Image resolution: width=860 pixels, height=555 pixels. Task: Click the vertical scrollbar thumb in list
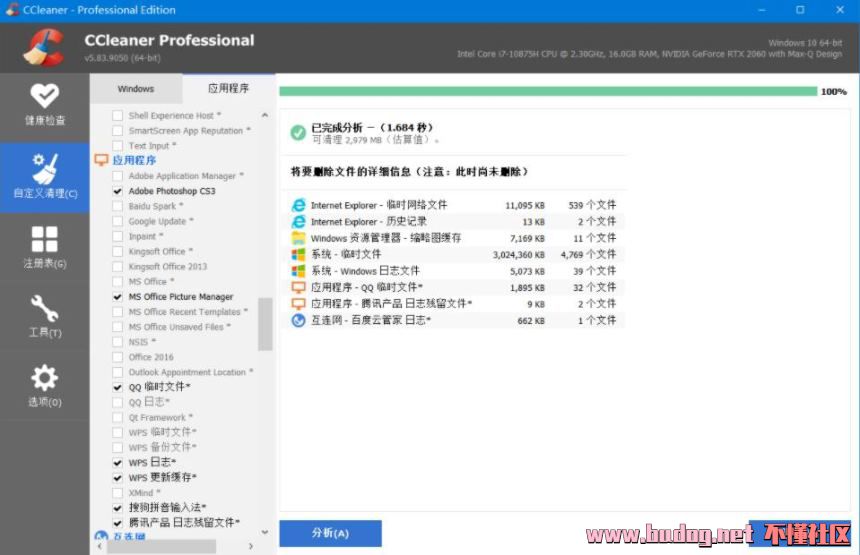pos(265,324)
